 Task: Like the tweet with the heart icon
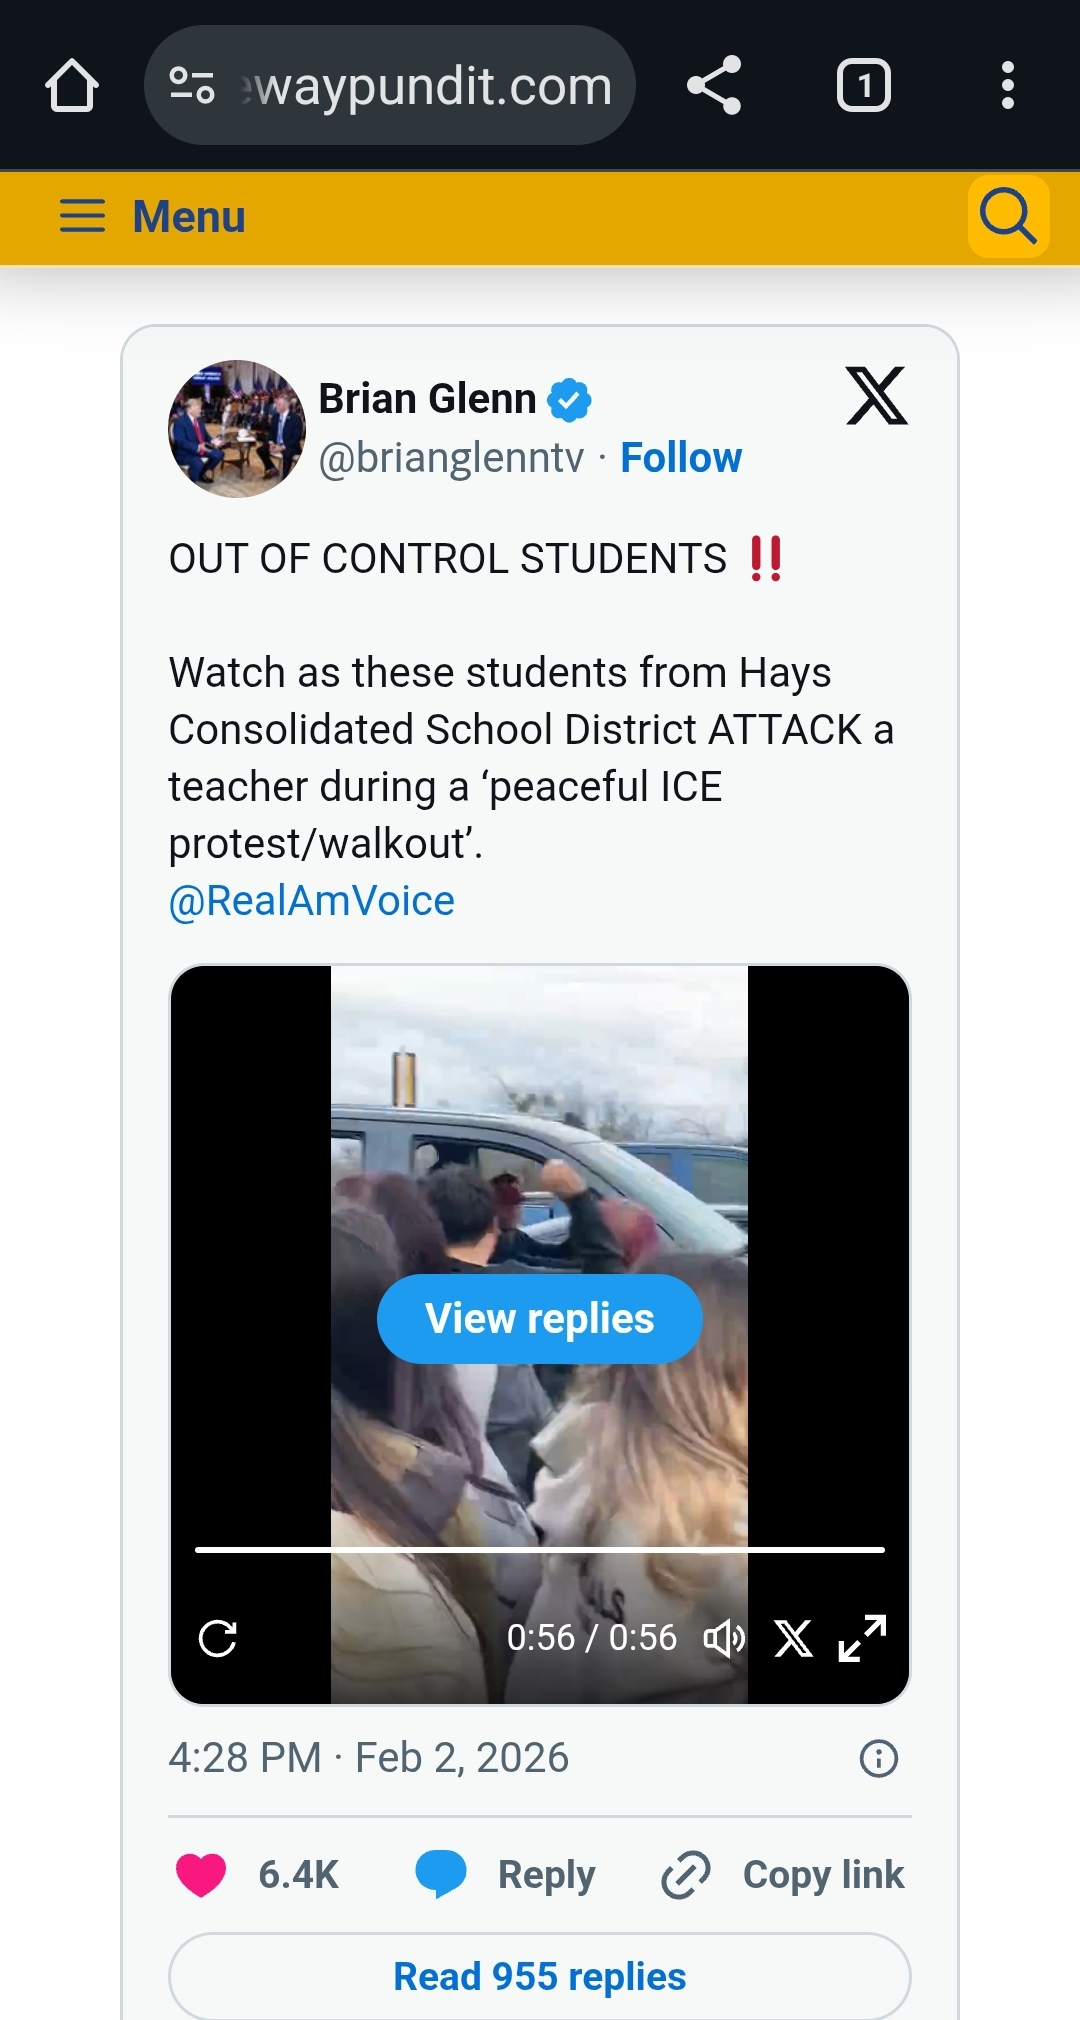[201, 1874]
